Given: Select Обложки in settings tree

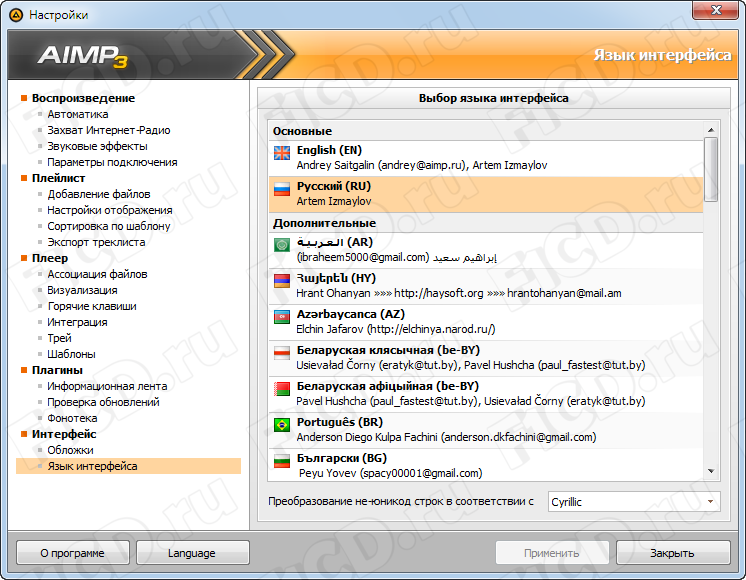Looking at the screenshot, I should (x=70, y=450).
